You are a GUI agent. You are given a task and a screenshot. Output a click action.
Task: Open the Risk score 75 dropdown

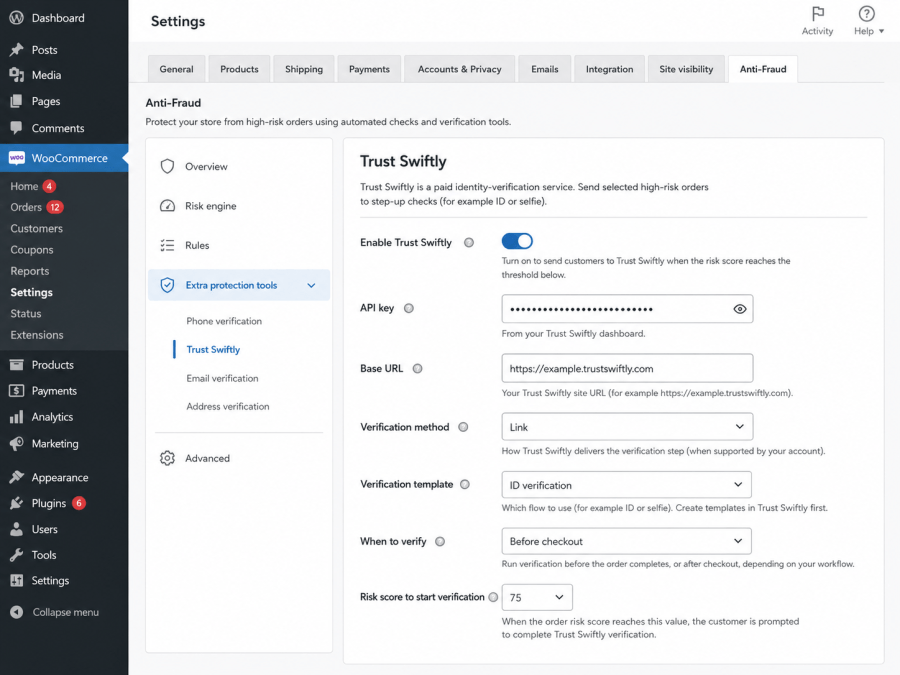coord(537,598)
